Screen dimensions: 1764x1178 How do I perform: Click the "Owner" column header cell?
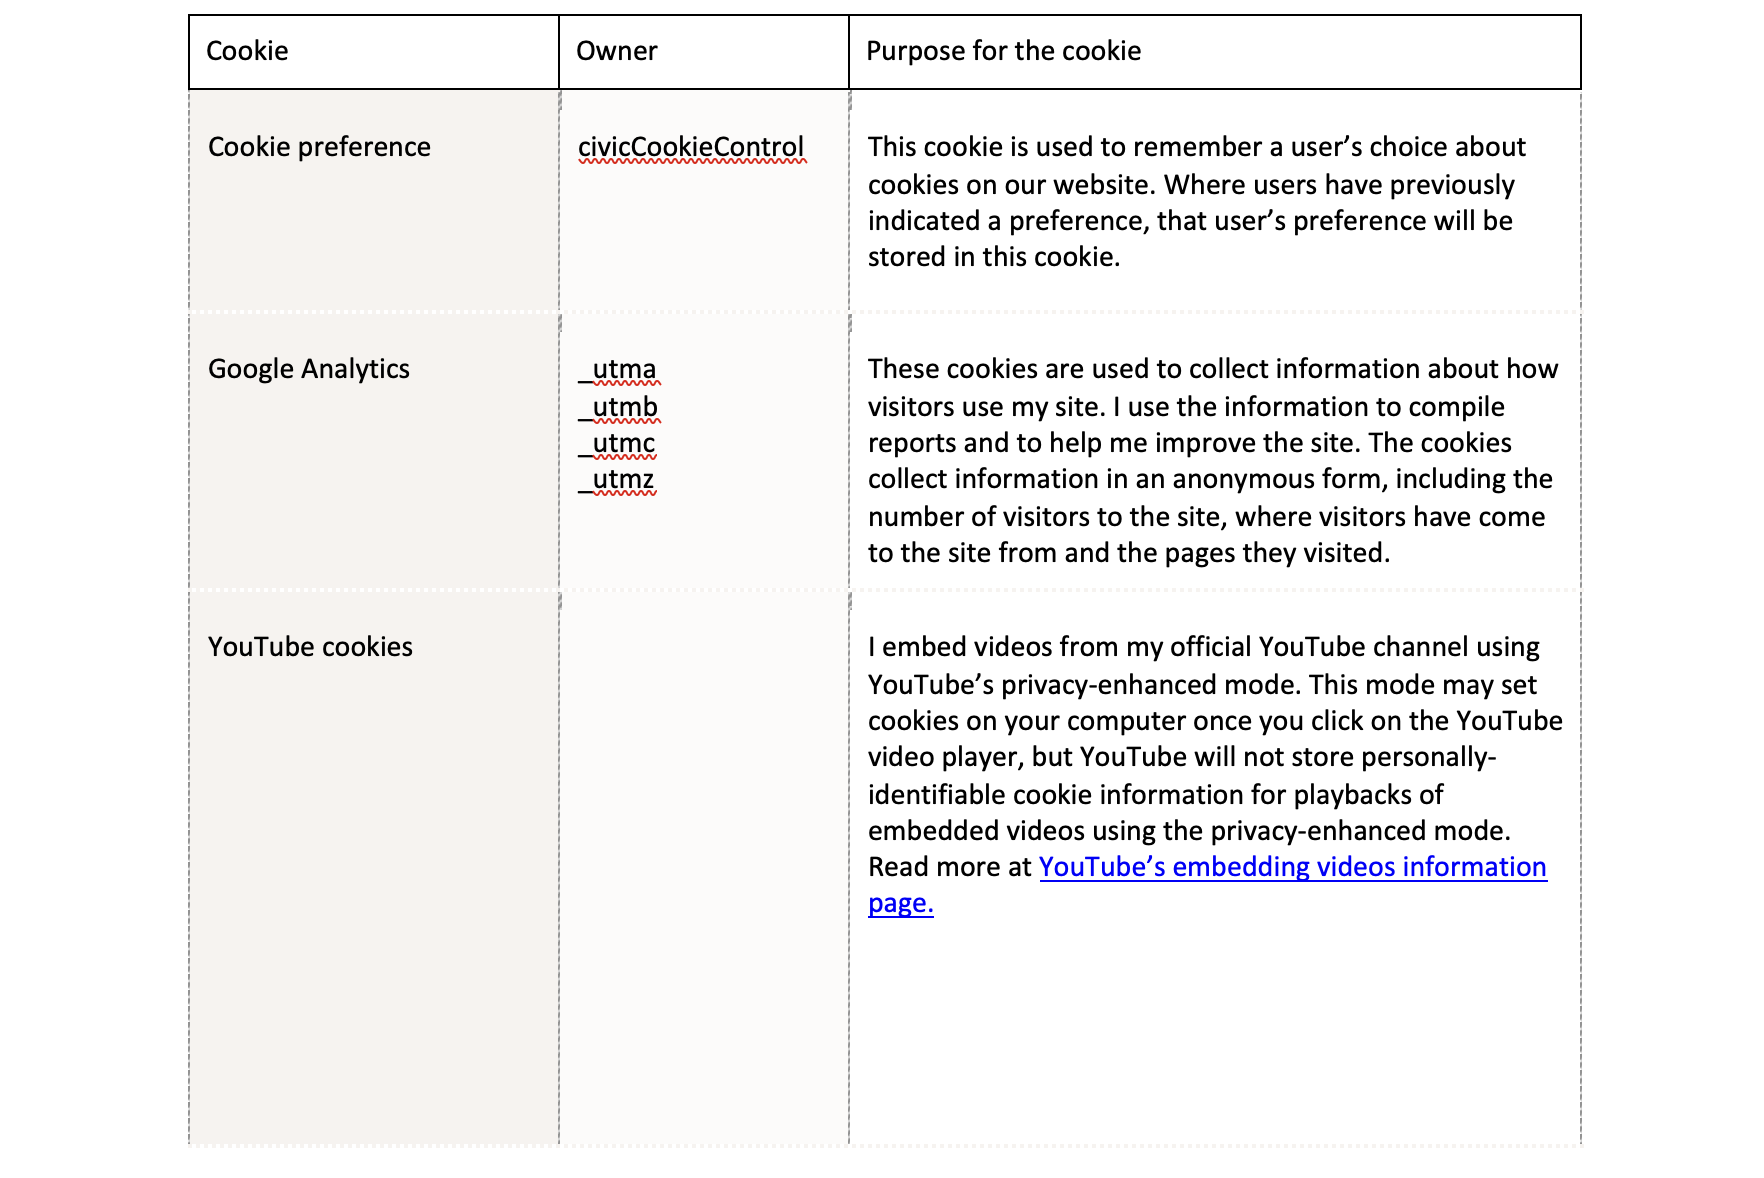616,51
